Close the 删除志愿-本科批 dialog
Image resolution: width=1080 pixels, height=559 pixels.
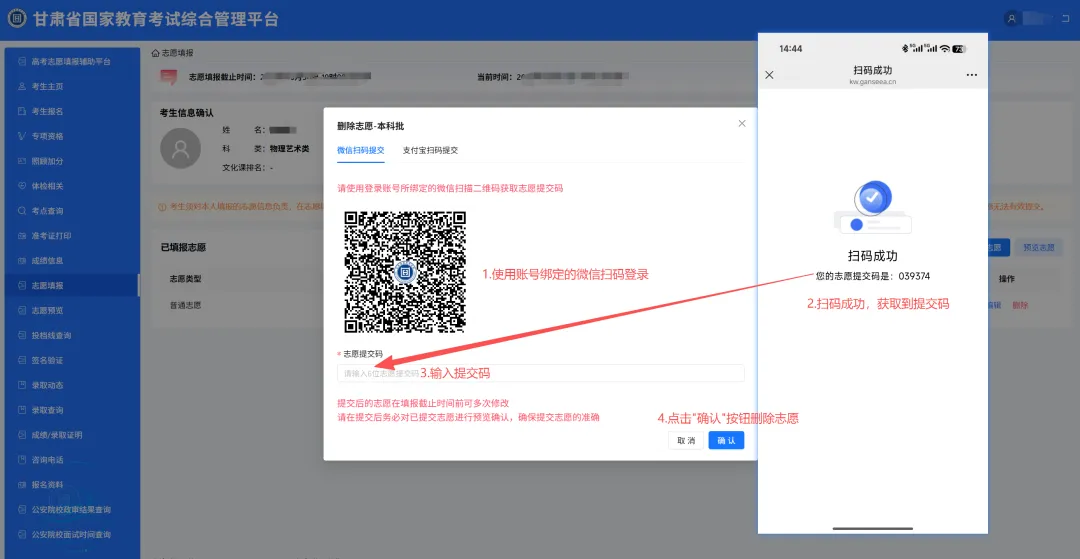pyautogui.click(x=742, y=124)
